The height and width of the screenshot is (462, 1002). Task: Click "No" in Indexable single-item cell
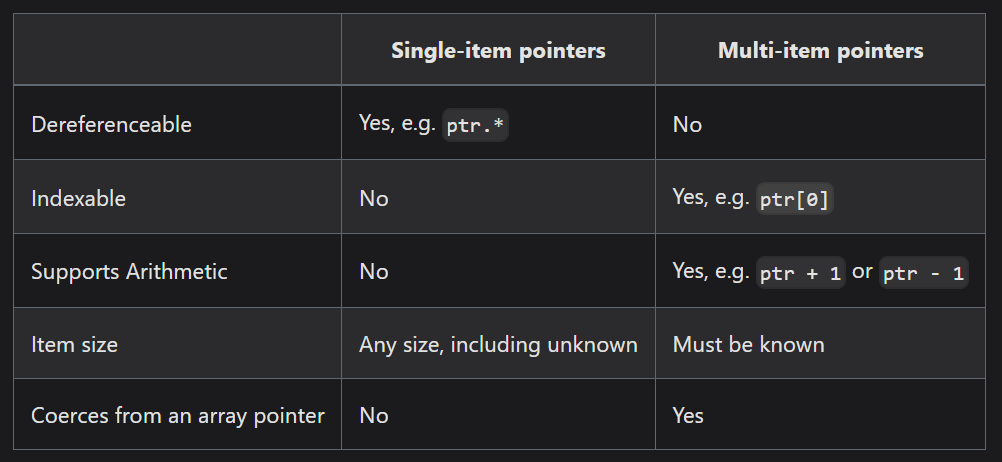coord(373,198)
